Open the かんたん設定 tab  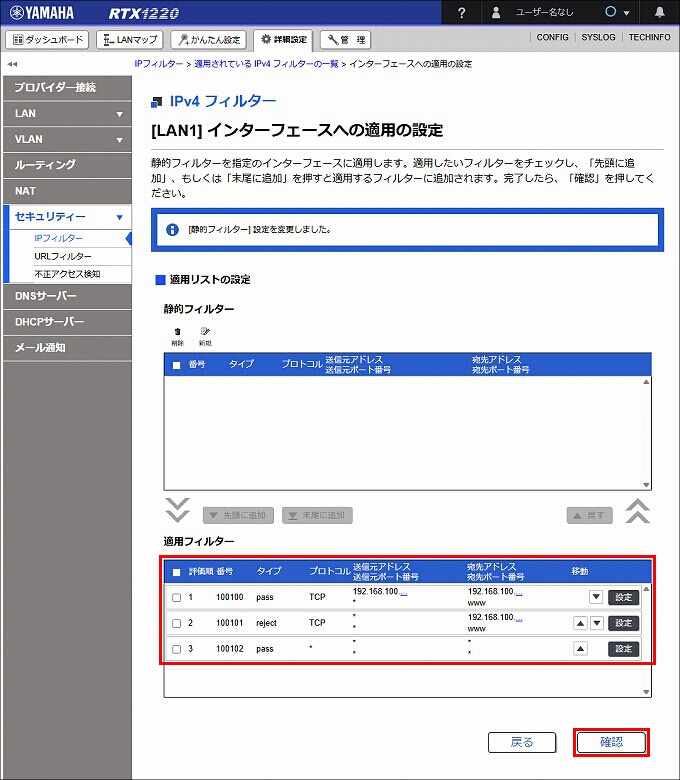tap(208, 39)
